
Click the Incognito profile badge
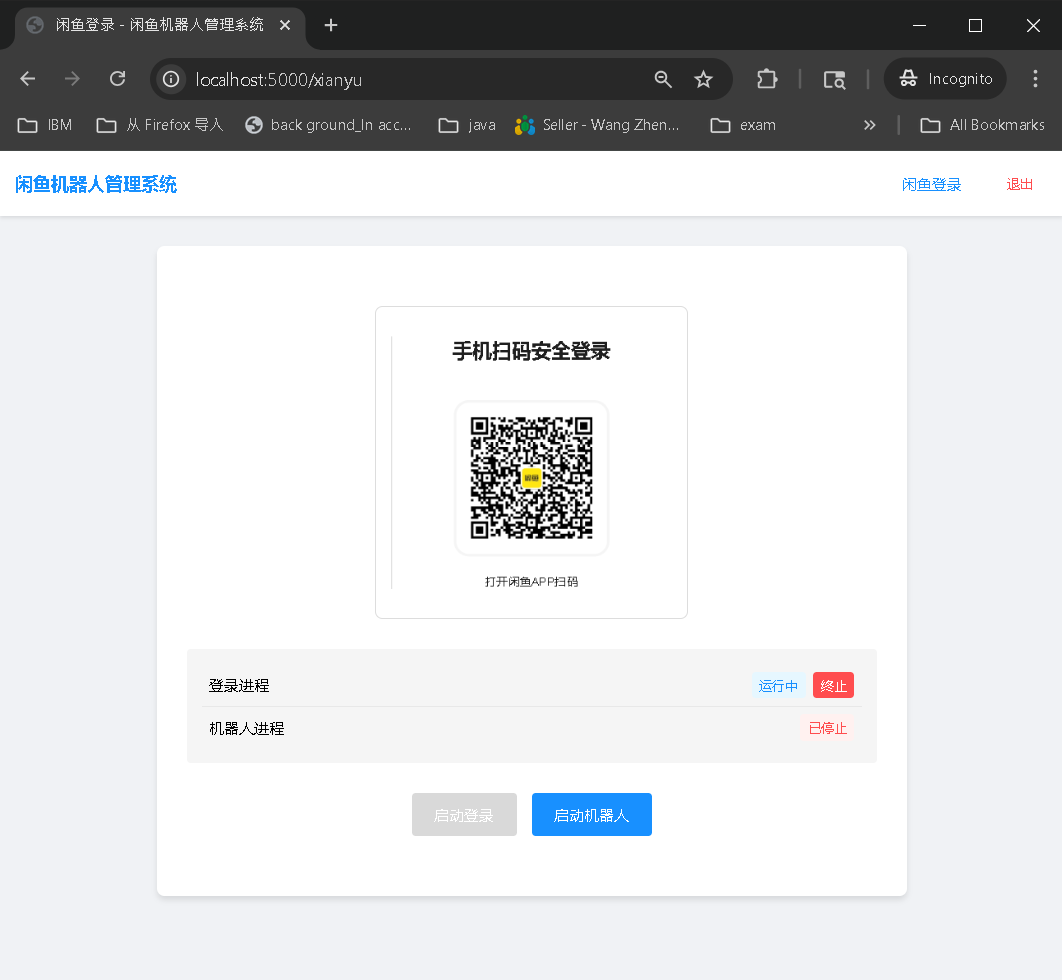(x=944, y=78)
